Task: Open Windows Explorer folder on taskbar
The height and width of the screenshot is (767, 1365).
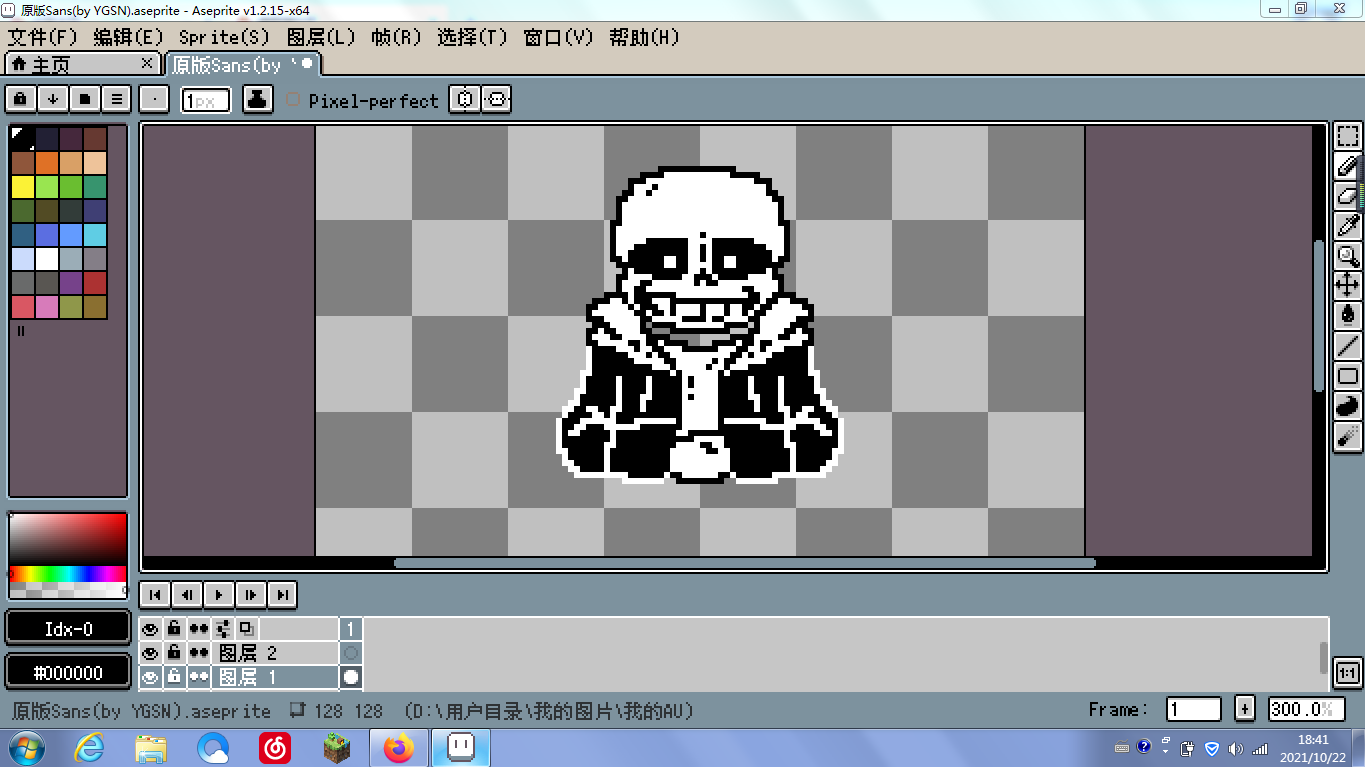Action: (152, 747)
